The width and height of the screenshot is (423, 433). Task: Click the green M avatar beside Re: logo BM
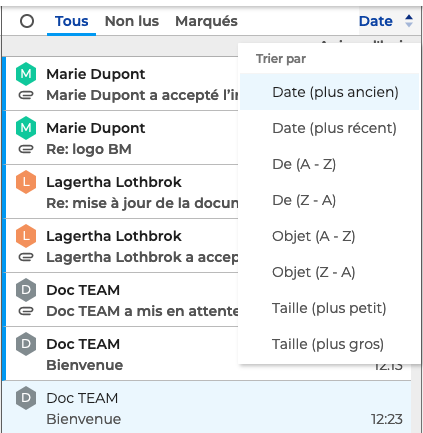pyautogui.click(x=26, y=128)
